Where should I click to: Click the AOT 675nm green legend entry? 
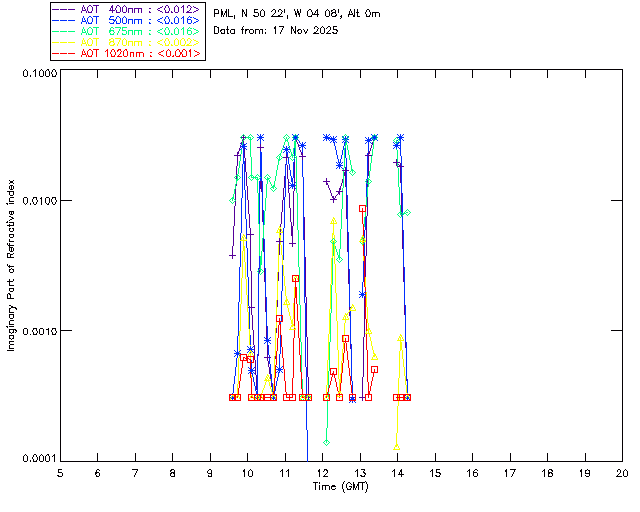(x=140, y=32)
